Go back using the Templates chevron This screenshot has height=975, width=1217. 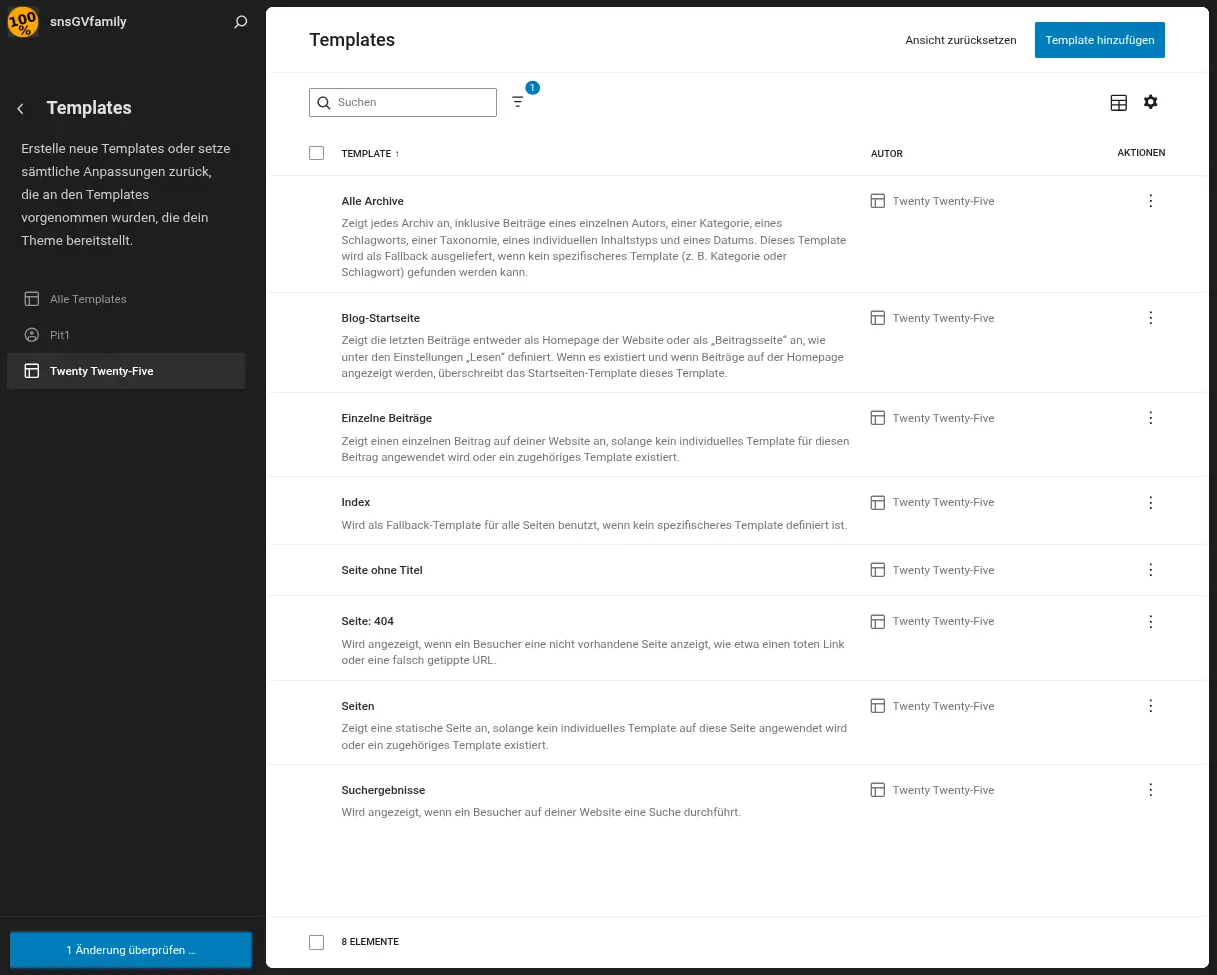[x=21, y=108]
